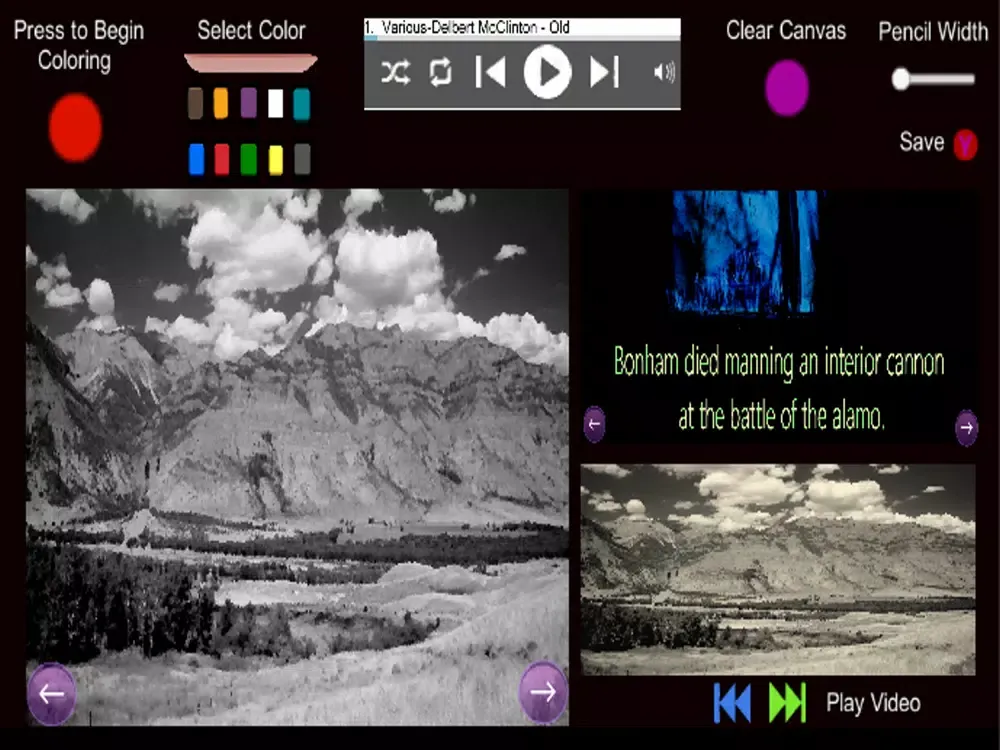Skip to next music track
The image size is (1000, 750).
pyautogui.click(x=604, y=71)
